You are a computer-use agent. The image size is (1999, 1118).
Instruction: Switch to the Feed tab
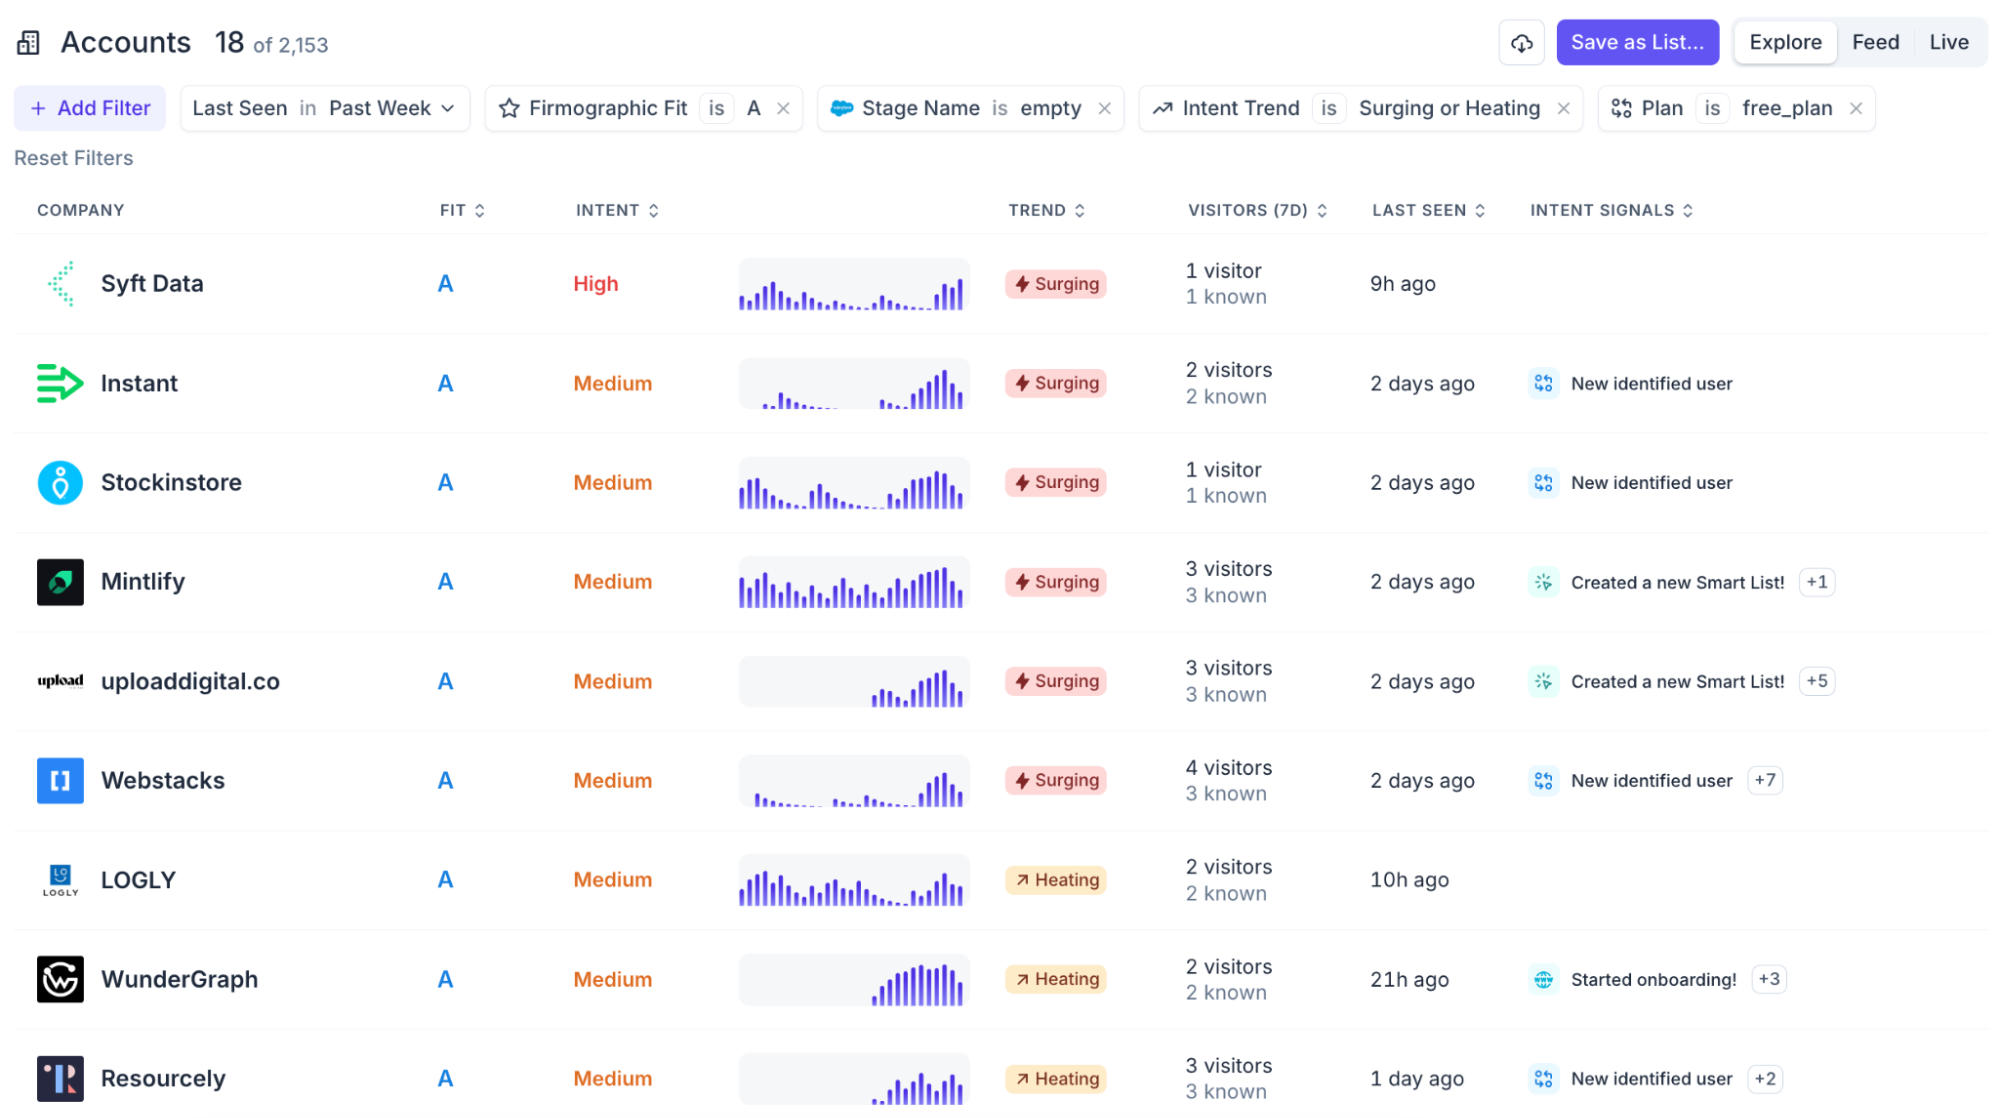(x=1875, y=43)
